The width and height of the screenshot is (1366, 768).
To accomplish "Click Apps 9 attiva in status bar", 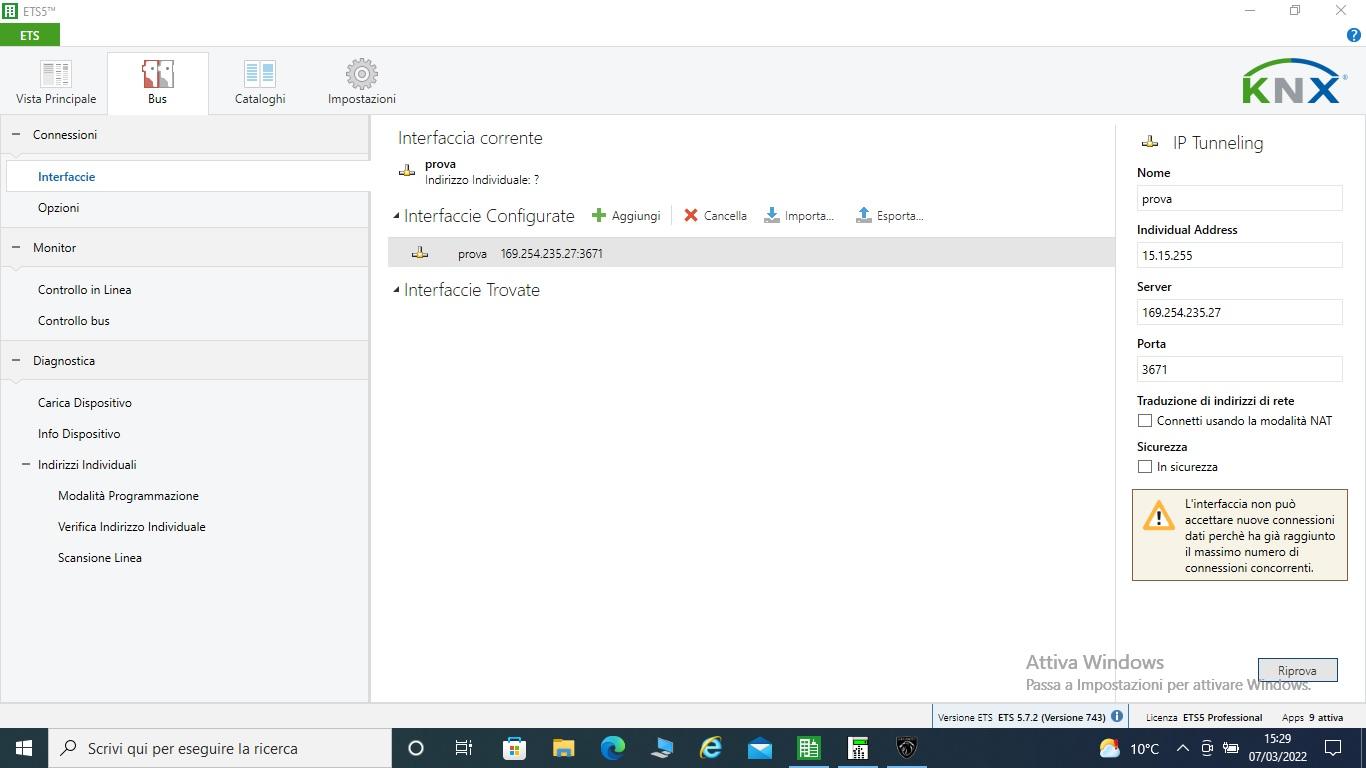I will (x=1312, y=717).
